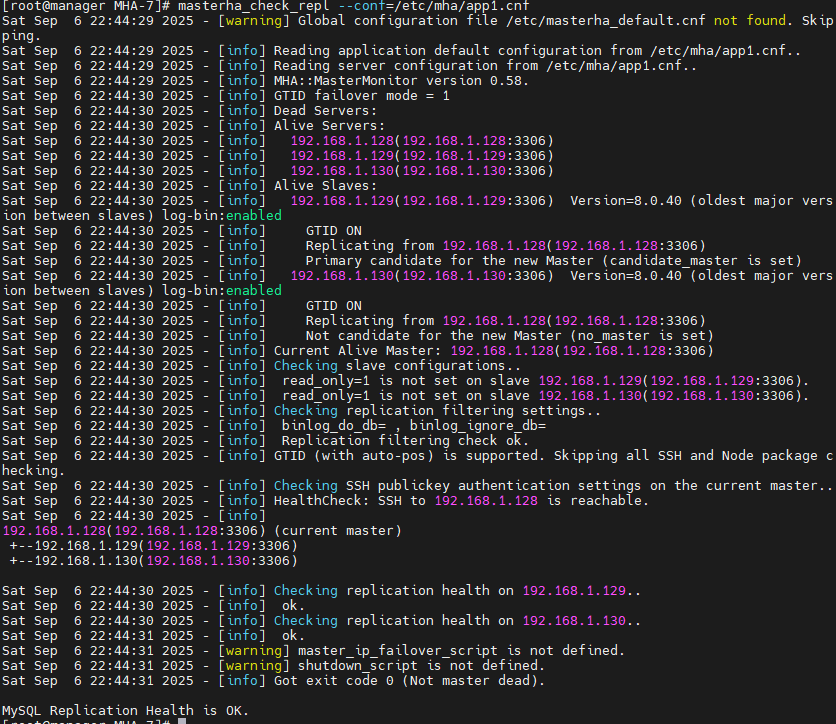Click 'binlog_do_db= , binlog_ignore_db=' text
This screenshot has height=724, width=836.
(414, 425)
